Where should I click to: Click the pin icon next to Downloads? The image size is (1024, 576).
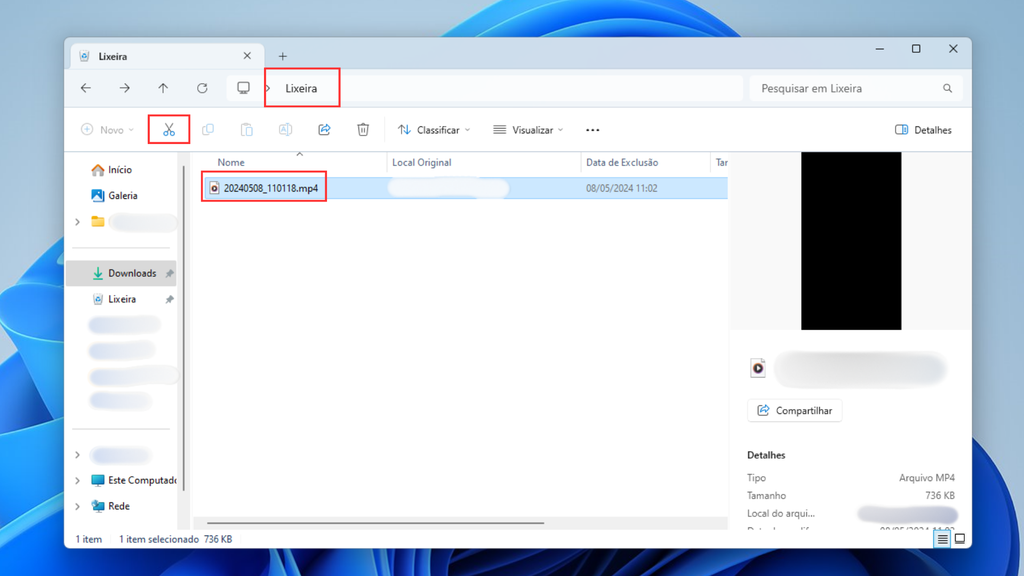169,274
